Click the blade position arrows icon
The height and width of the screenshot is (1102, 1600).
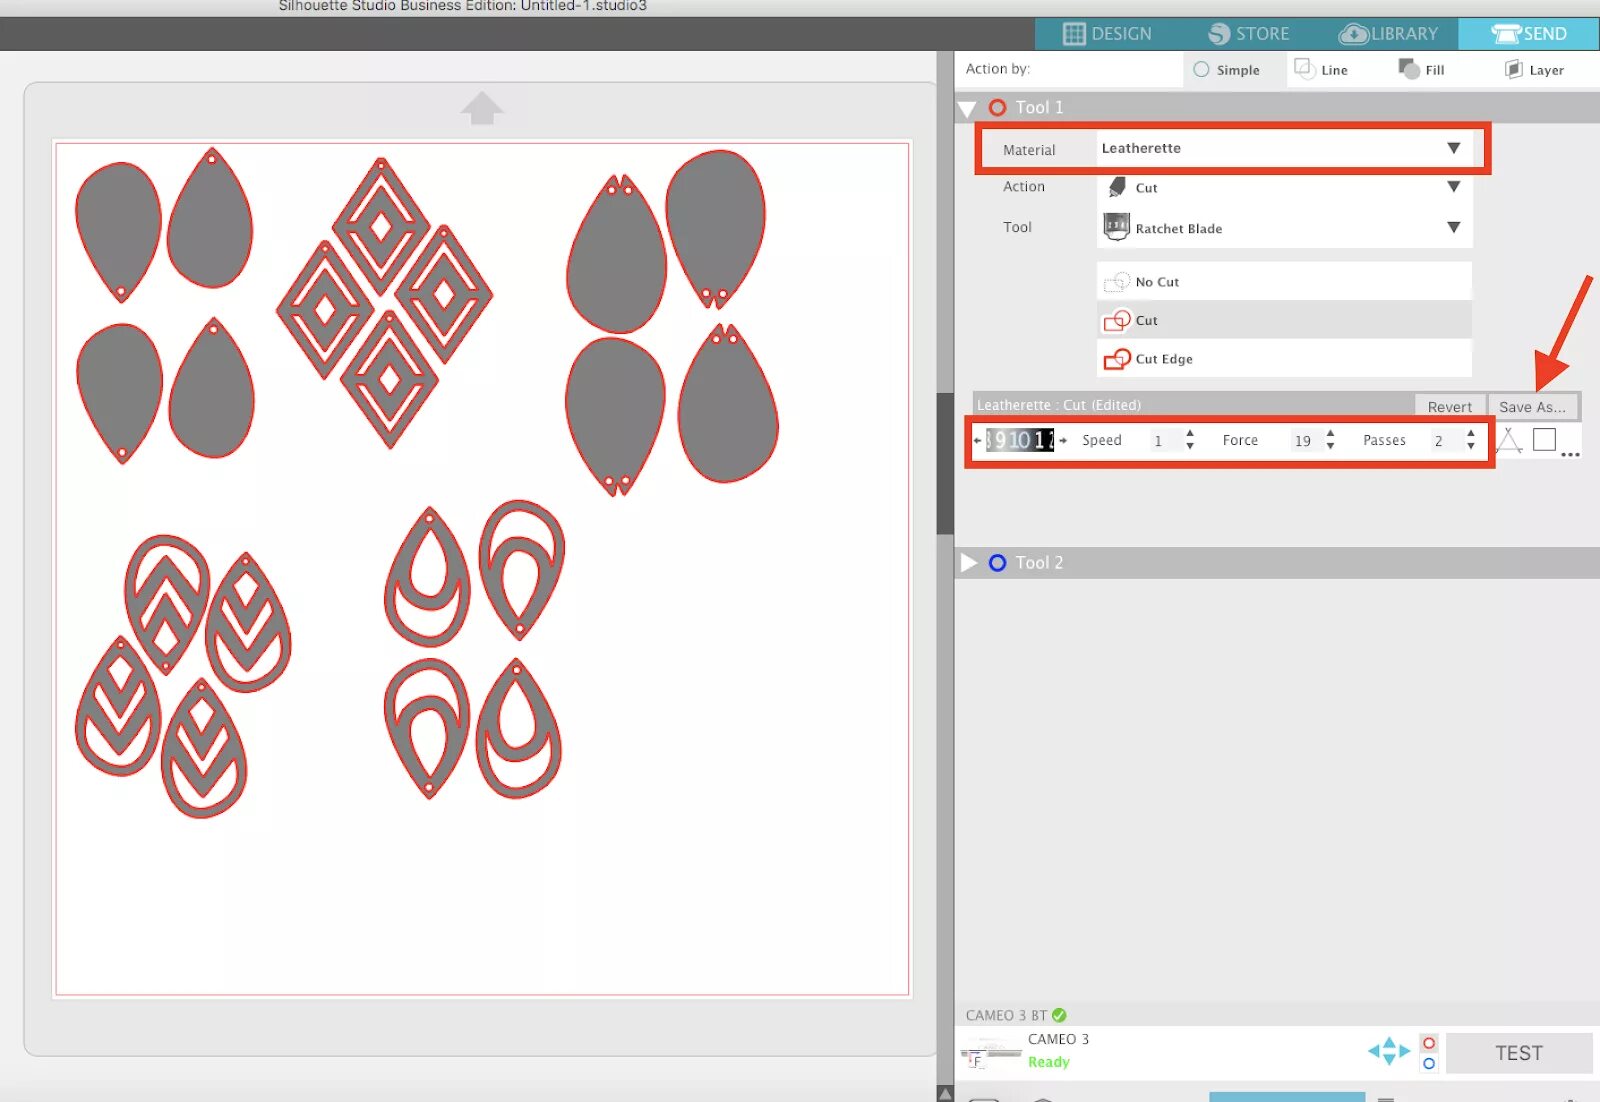click(1389, 1051)
